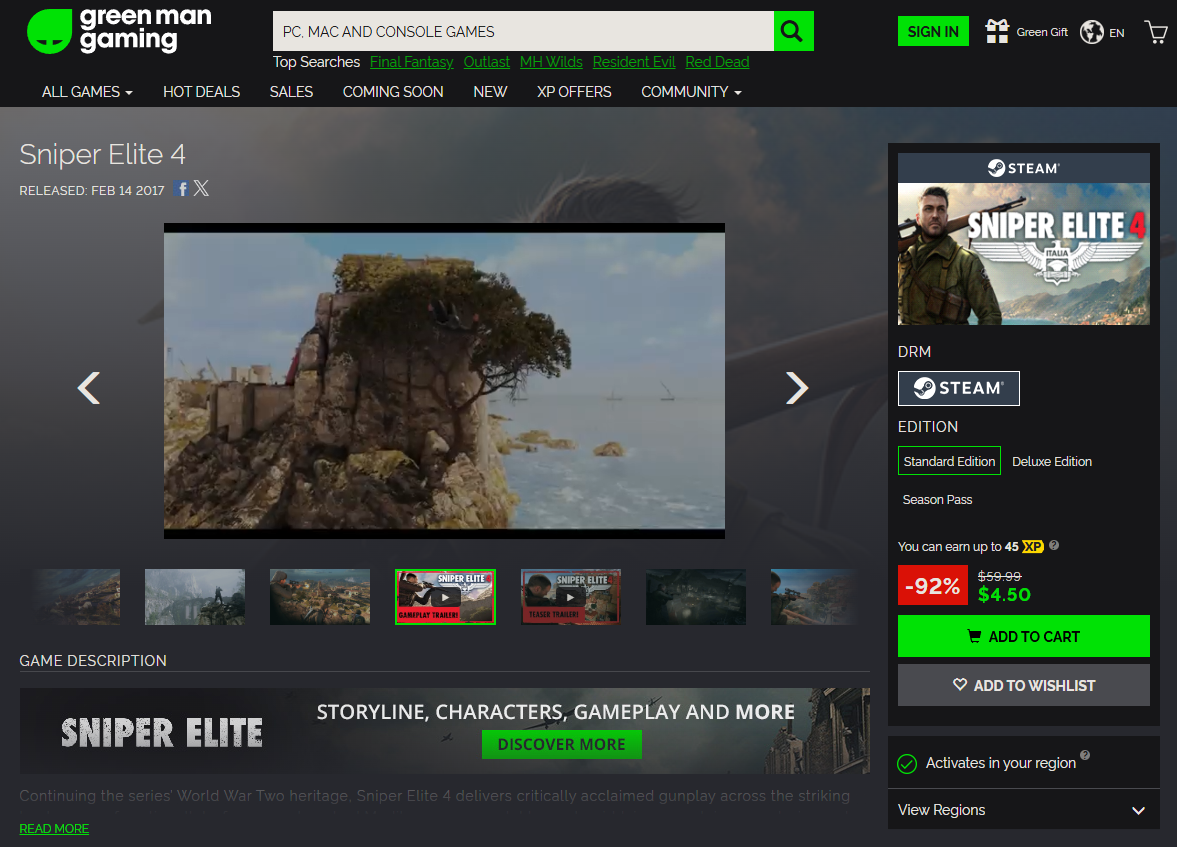Share on Facebook icon
This screenshot has width=1177, height=847.
pos(181,188)
